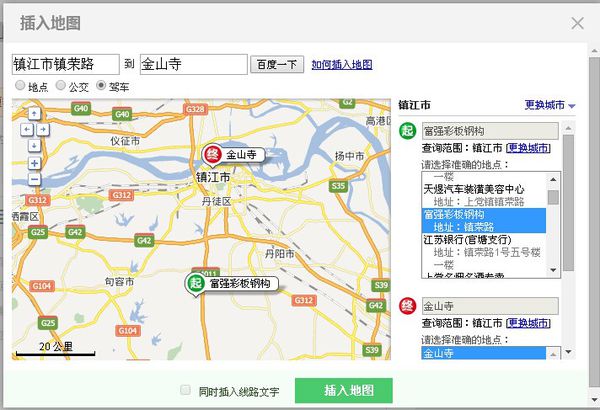Select the 地点 radio option
The height and width of the screenshot is (410, 600).
20,86
